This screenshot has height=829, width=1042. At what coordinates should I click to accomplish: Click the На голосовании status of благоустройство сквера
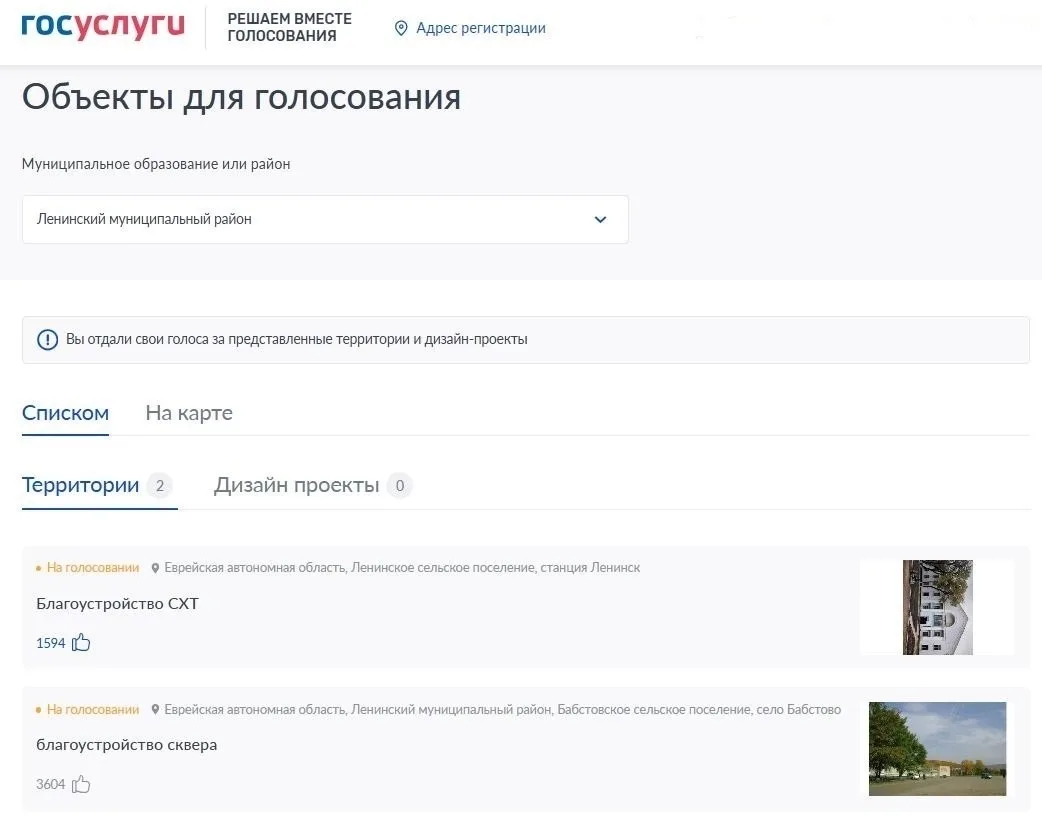(92, 709)
